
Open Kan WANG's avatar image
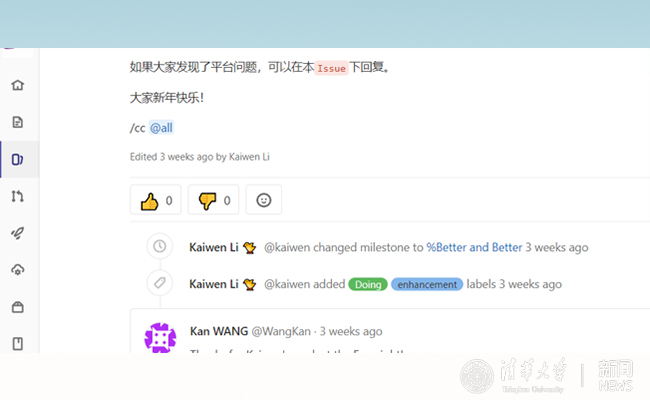click(161, 338)
